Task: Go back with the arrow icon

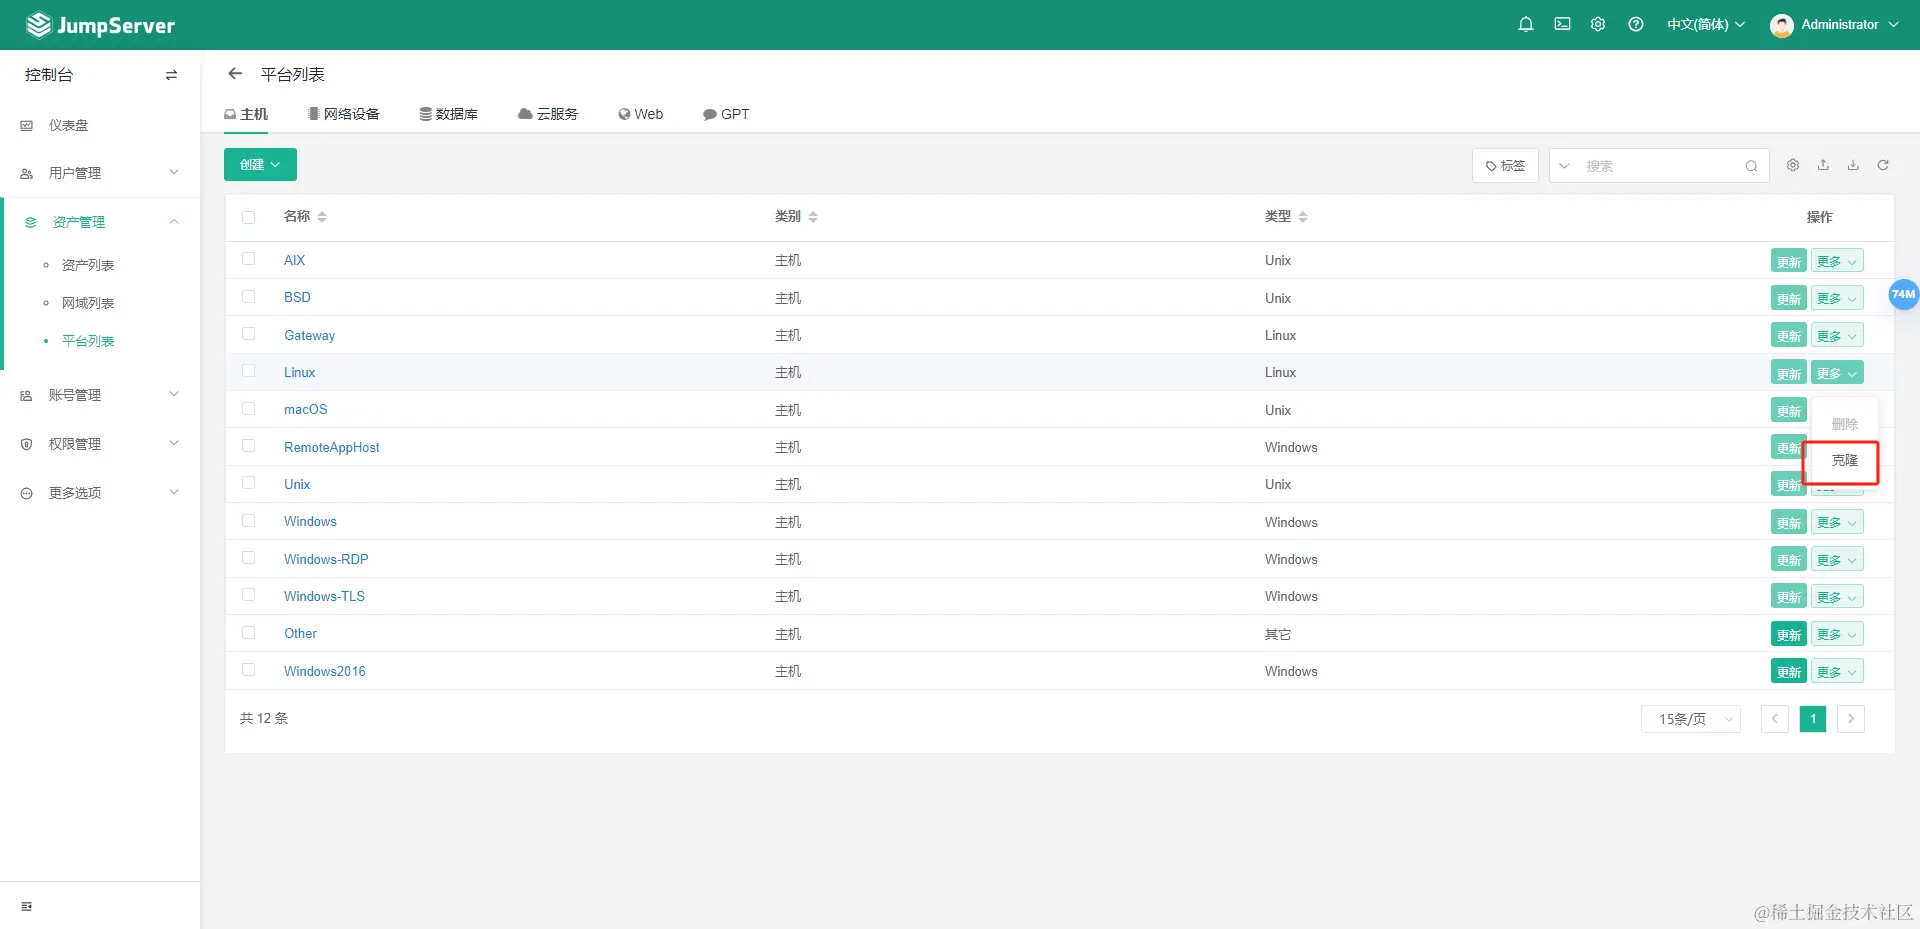Action: (x=235, y=73)
